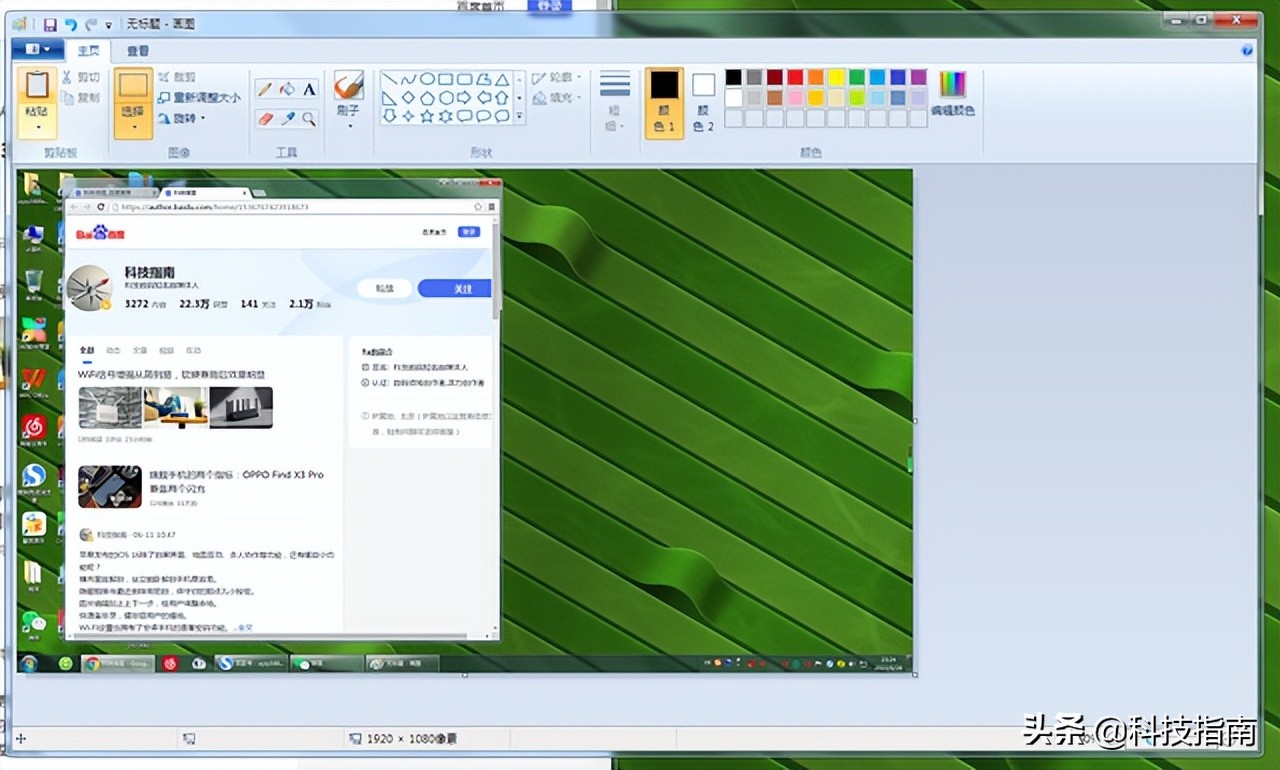This screenshot has width=1280, height=770.
Task: Select the Fill with color bucket tool
Action: 287,89
